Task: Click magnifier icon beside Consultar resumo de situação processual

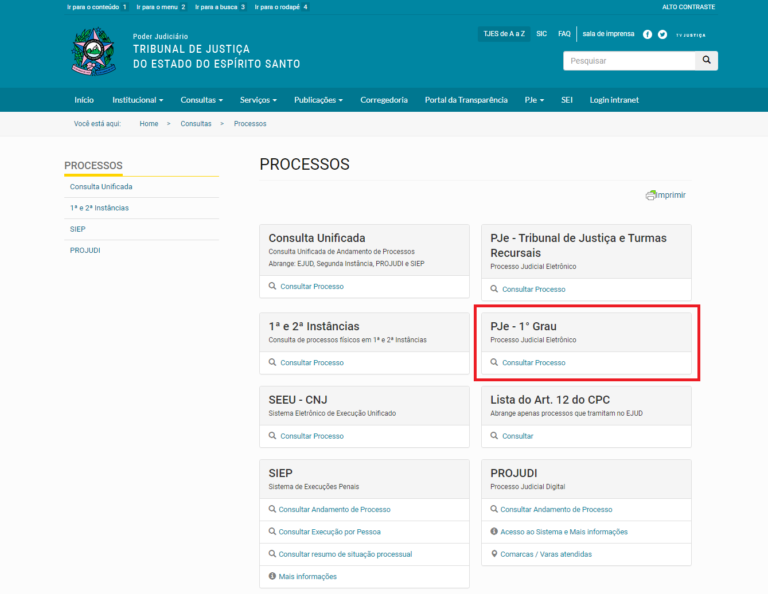Action: (x=272, y=554)
